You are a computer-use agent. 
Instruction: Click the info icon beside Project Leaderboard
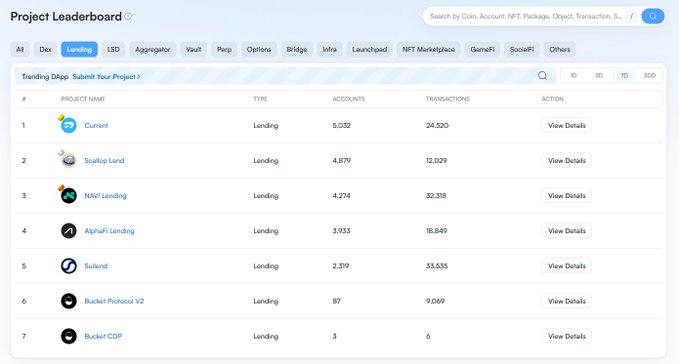pos(128,16)
